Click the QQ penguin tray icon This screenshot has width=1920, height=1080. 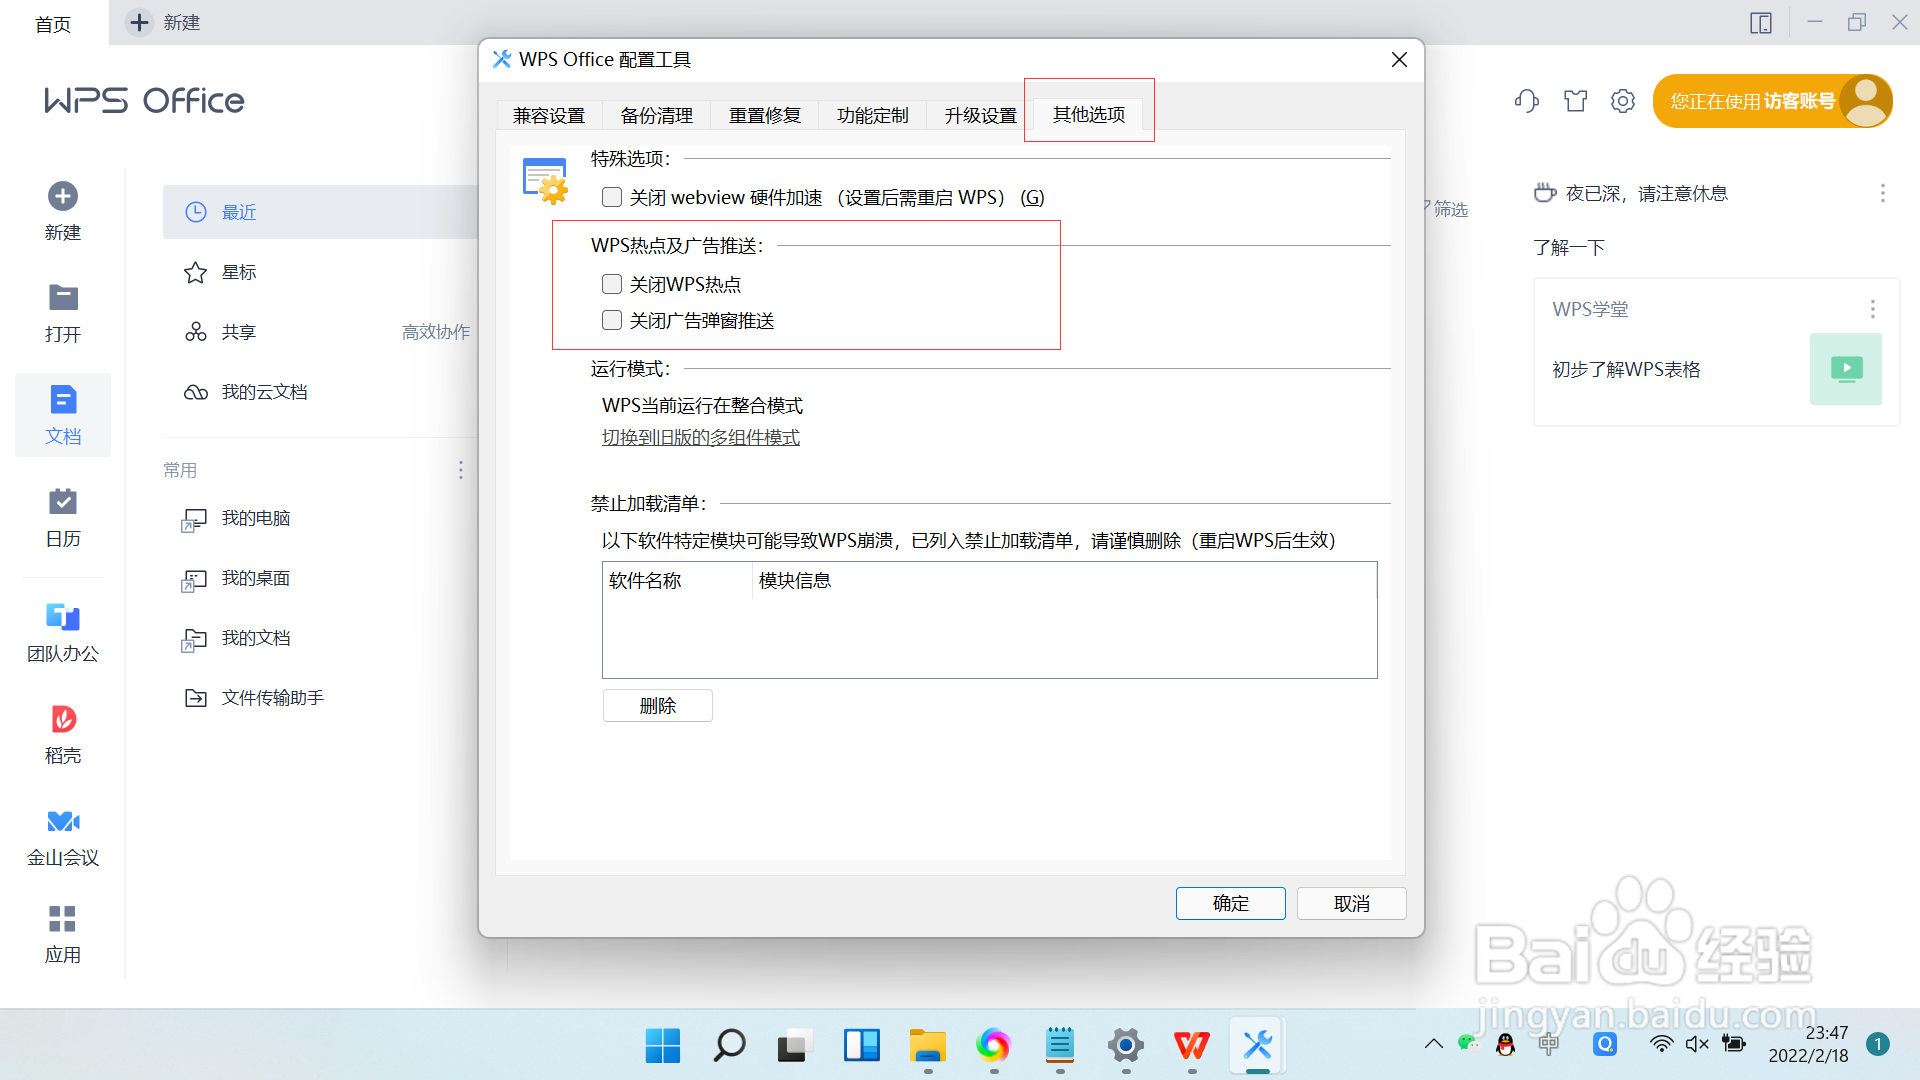[1505, 1044]
